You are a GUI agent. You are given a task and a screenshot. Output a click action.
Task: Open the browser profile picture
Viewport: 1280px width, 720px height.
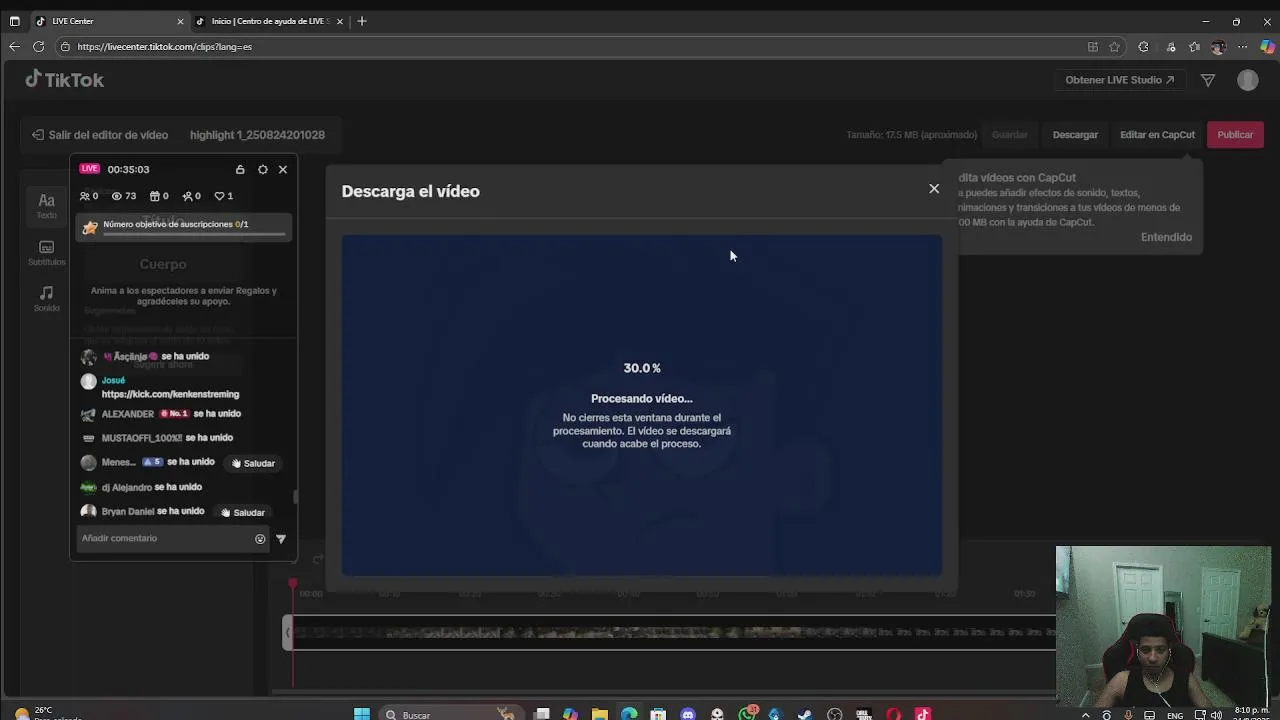[1218, 46]
